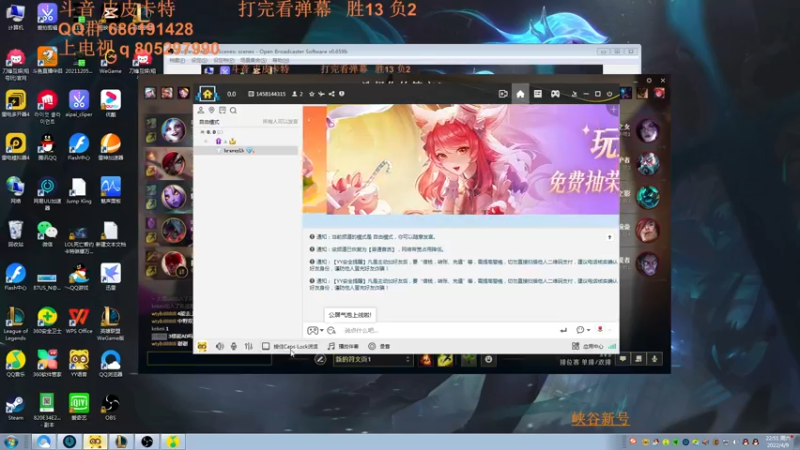Open the list panel icon in top-right toolbar
The width and height of the screenshot is (800, 450).
coord(538,94)
